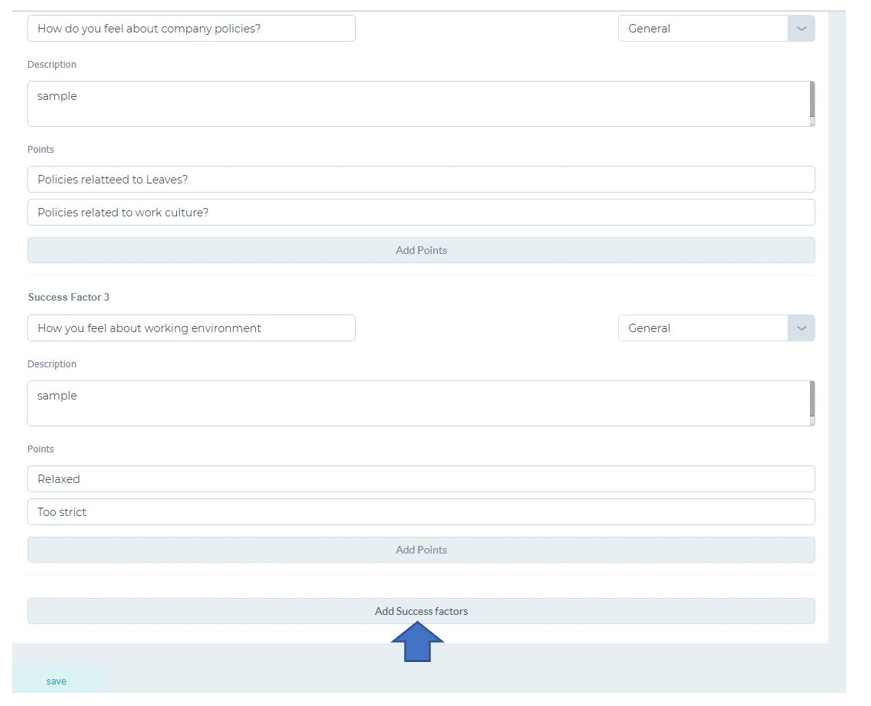Expand the General dropdown for Success Factor 3

point(716,328)
